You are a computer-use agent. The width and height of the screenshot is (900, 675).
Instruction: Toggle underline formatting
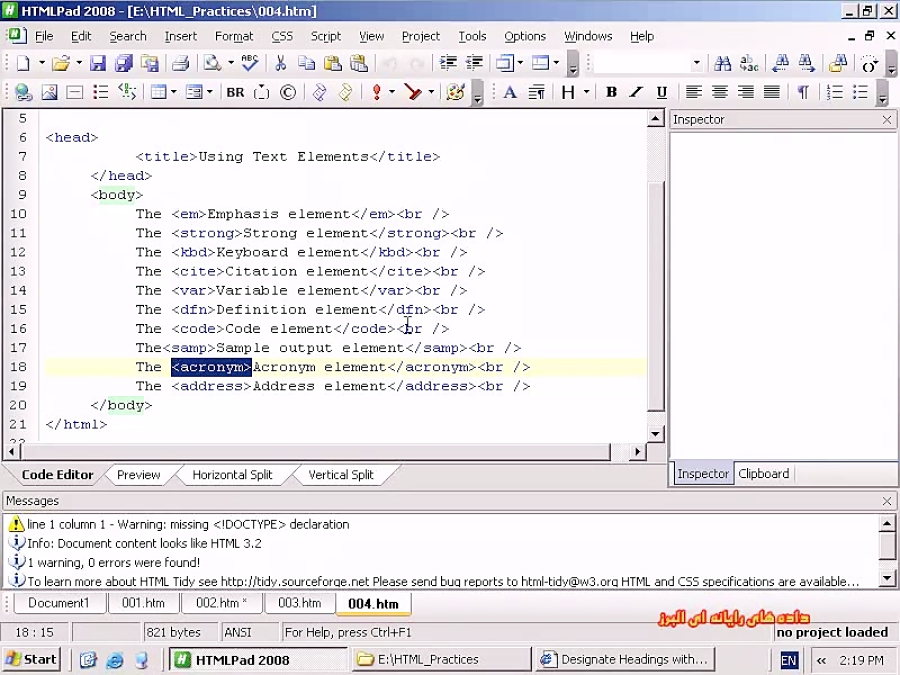coord(661,92)
